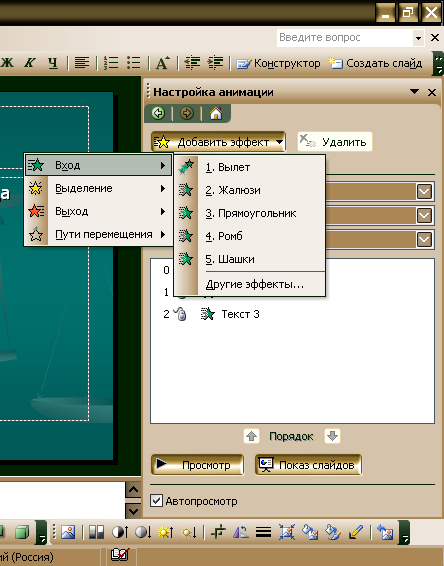
Task: Toggle Italic (К) formatting
Action: [x=30, y=63]
